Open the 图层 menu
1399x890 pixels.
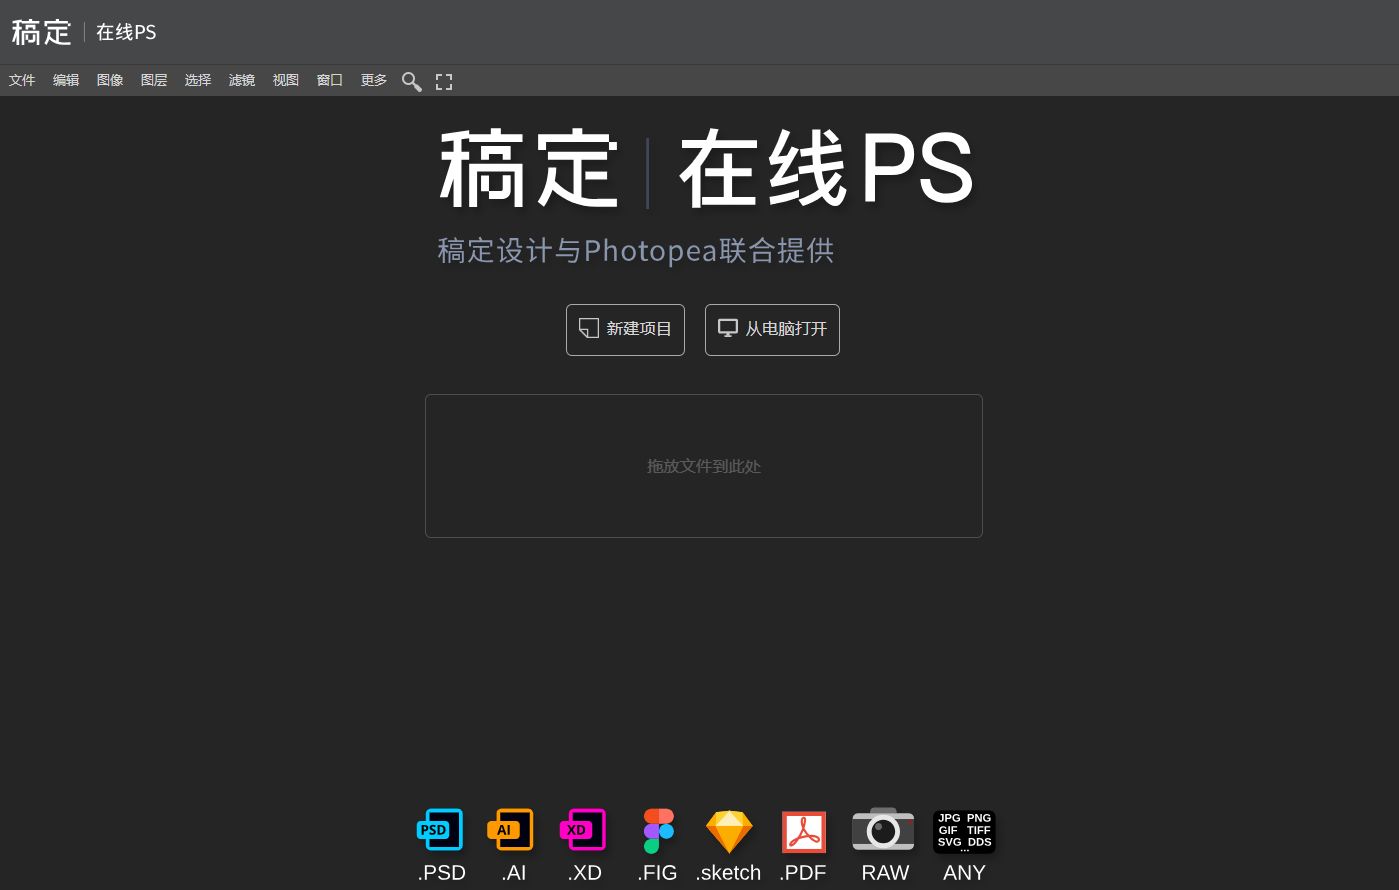[x=154, y=80]
